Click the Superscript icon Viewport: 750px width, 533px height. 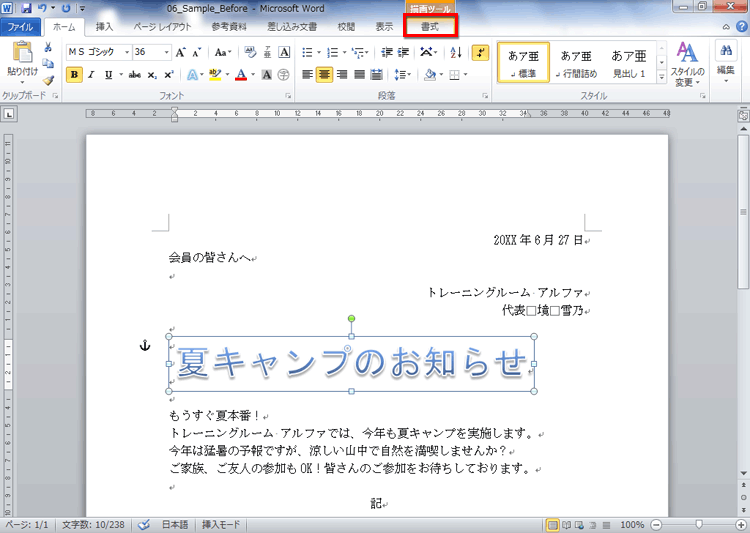coord(168,75)
